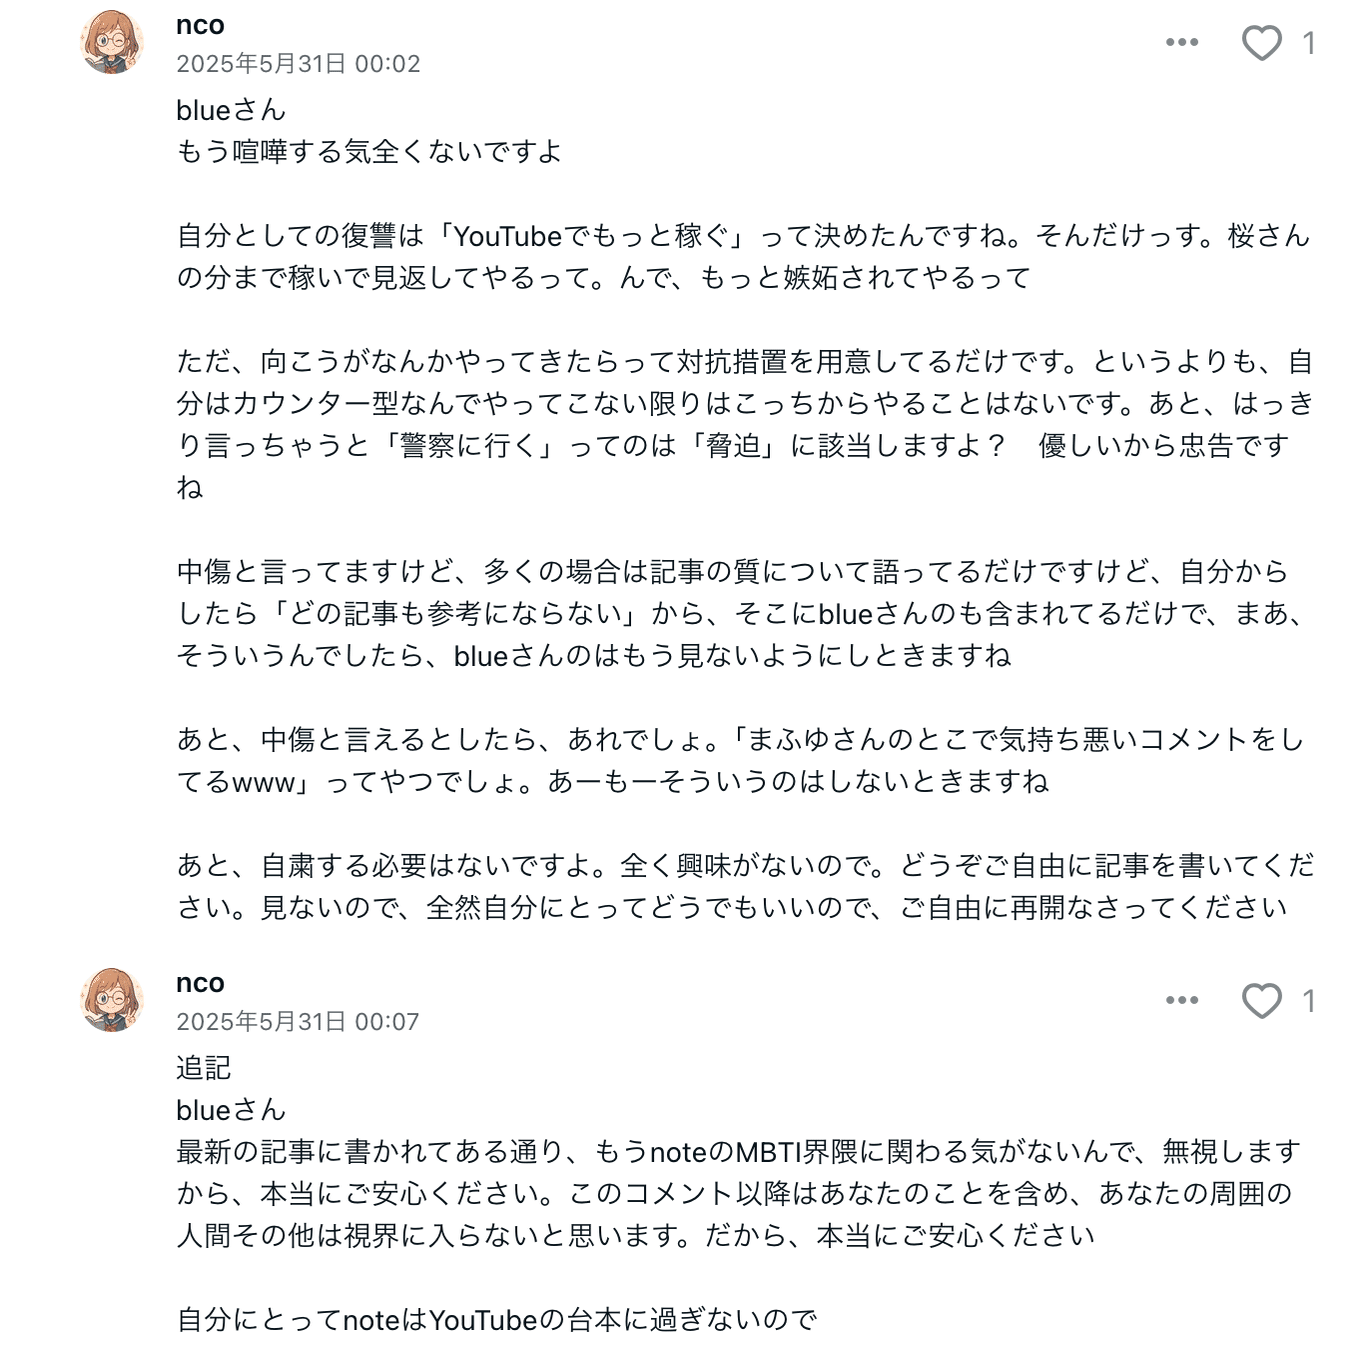Open the three-dot menu on the 00:07 comment

click(x=1182, y=1000)
